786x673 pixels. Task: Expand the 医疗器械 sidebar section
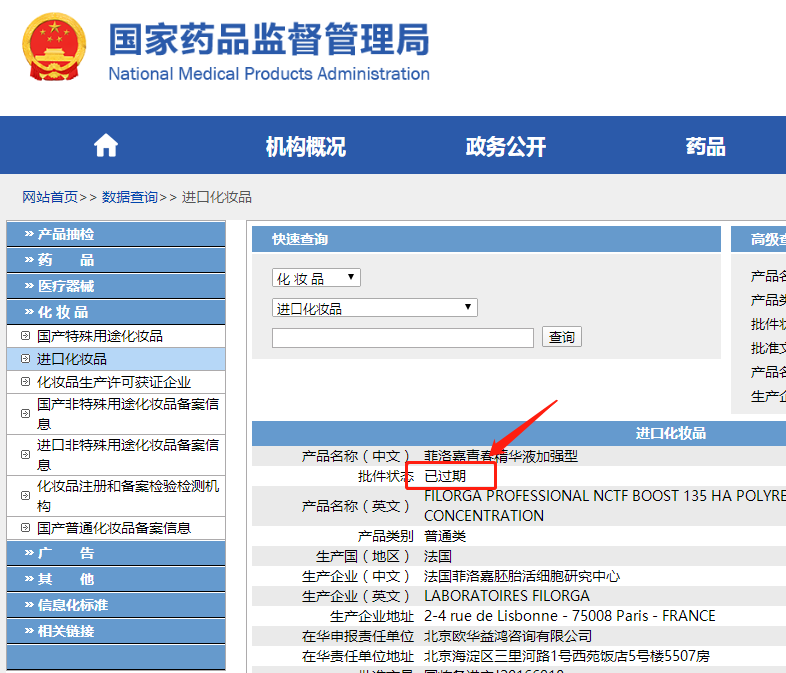coord(116,286)
